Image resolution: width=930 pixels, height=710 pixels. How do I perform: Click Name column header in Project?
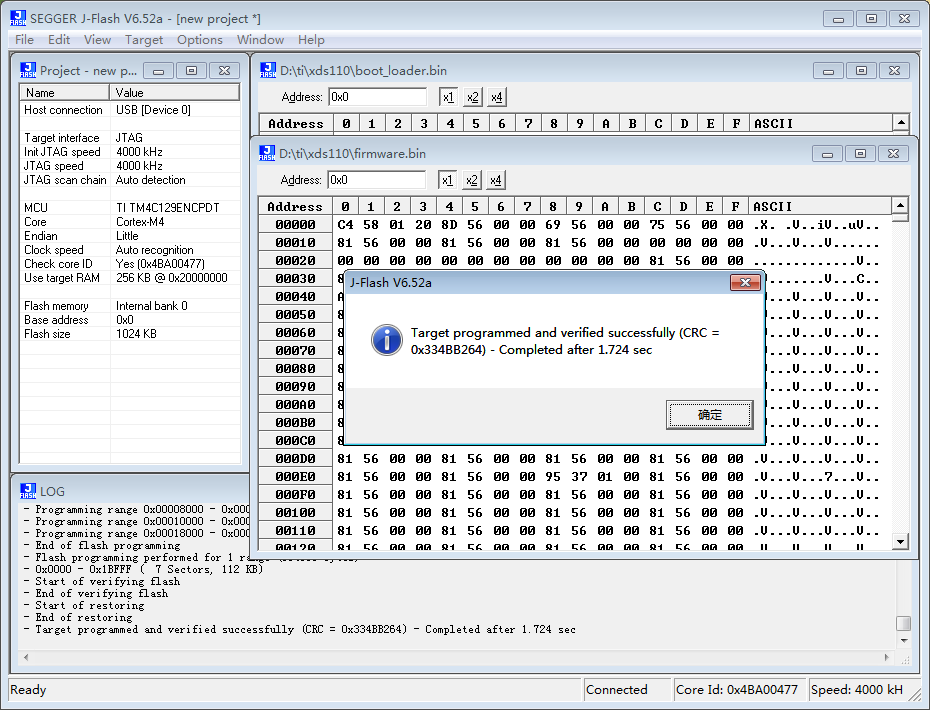(65, 93)
